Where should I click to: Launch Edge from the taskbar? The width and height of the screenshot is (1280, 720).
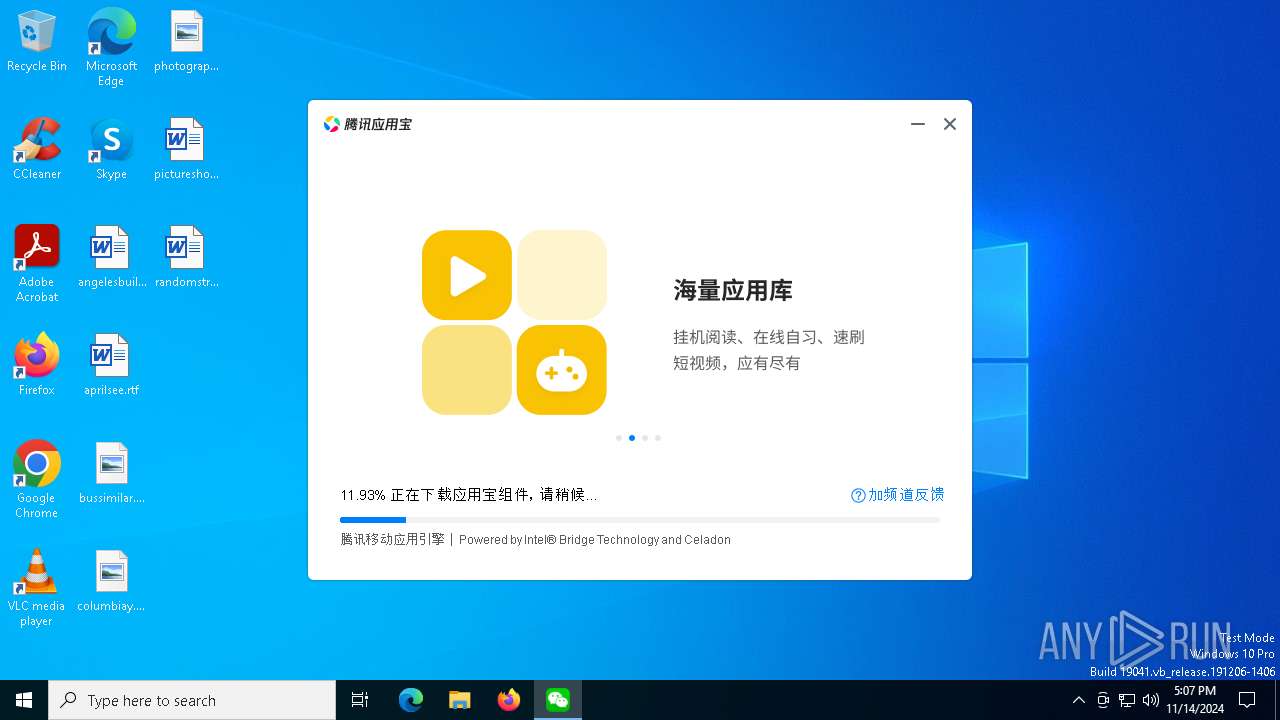coord(411,700)
